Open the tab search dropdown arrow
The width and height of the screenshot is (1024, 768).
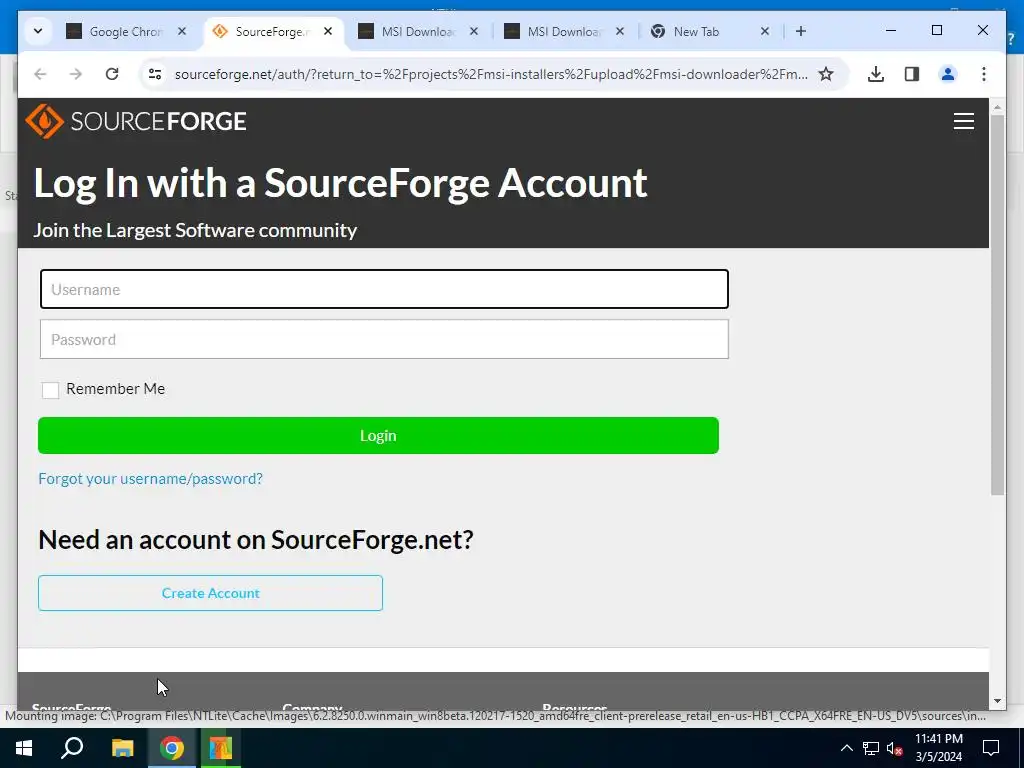point(38,31)
